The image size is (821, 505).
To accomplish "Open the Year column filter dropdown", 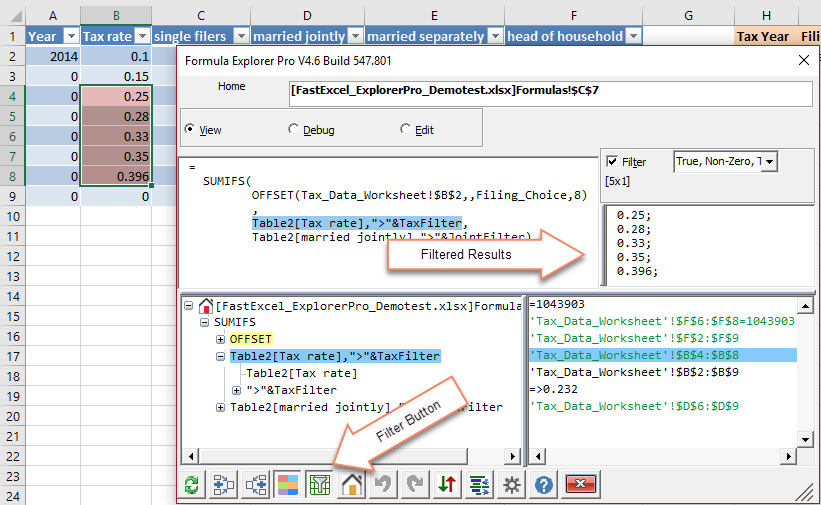I will click(71, 36).
